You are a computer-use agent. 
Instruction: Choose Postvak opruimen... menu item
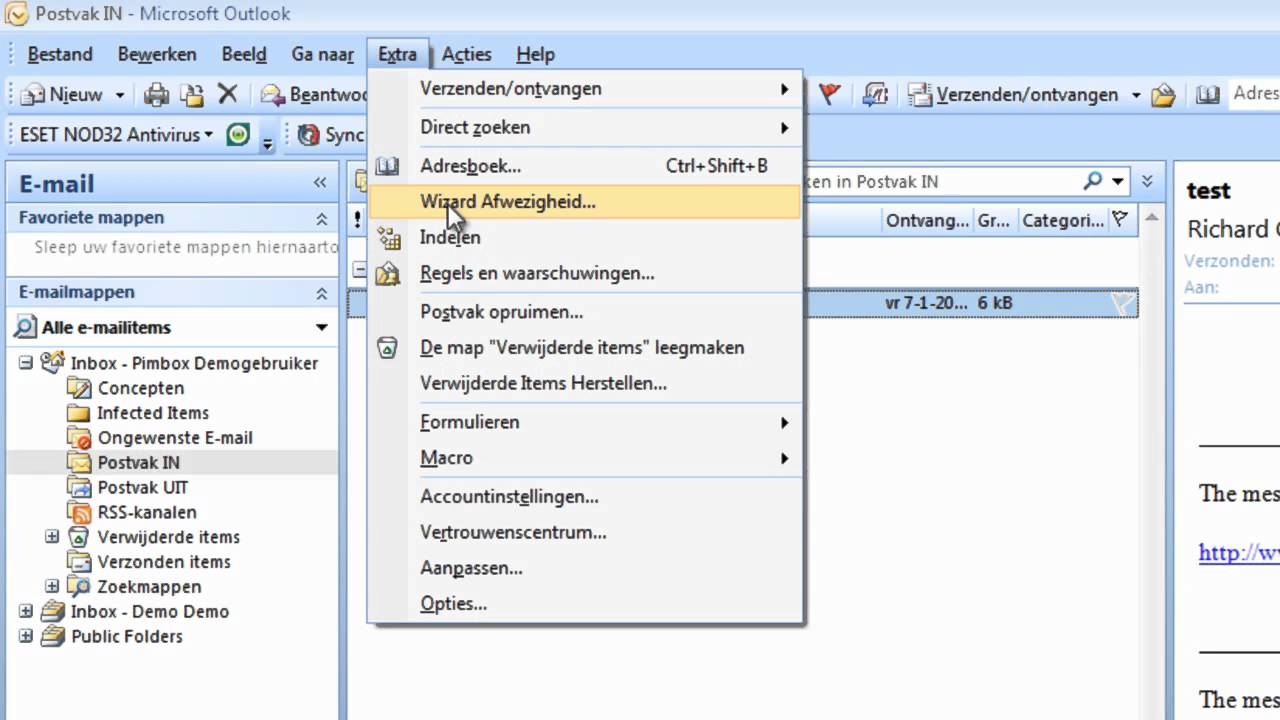coord(586,312)
